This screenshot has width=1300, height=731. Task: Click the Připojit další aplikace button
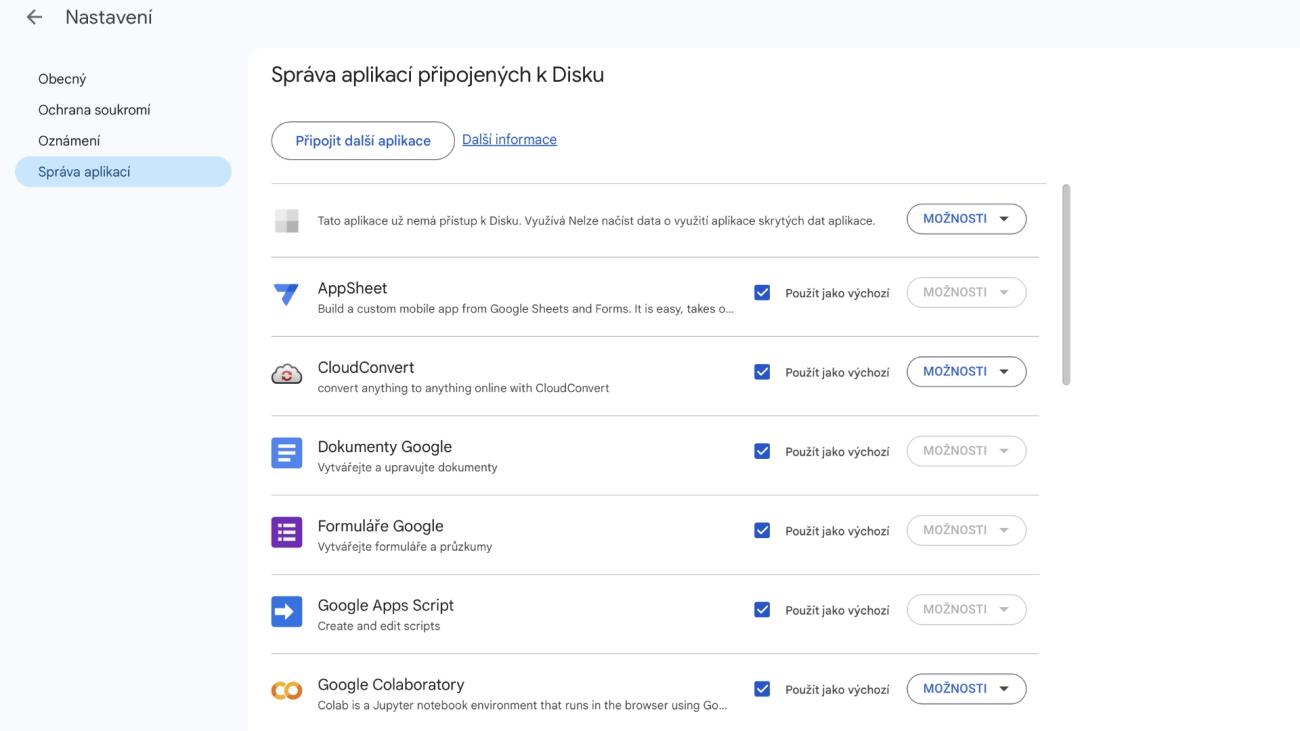pyautogui.click(x=363, y=141)
